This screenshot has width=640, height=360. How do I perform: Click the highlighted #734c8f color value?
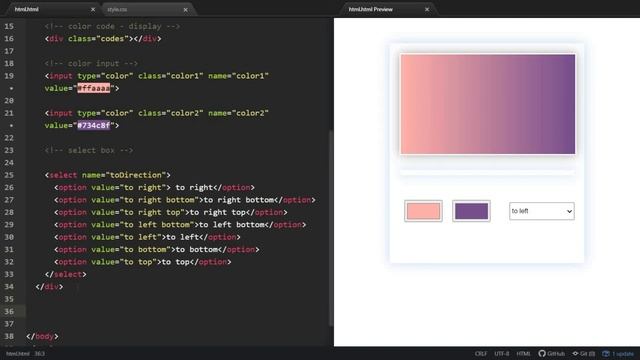pyautogui.click(x=93, y=125)
